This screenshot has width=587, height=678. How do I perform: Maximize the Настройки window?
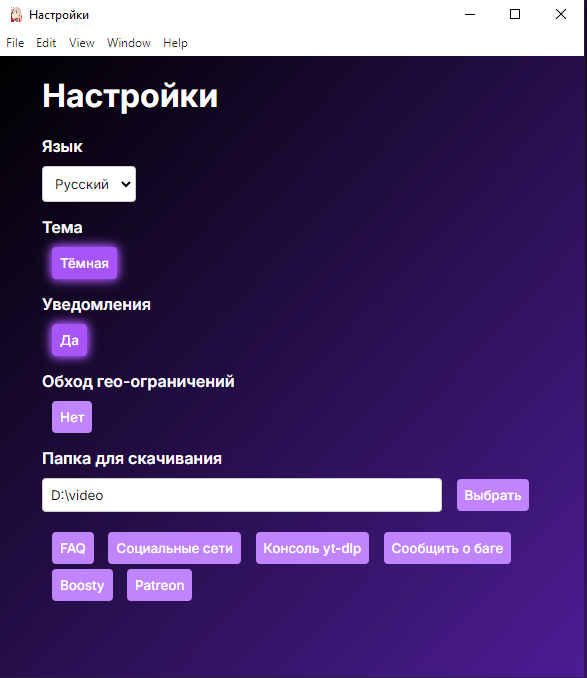pyautogui.click(x=515, y=14)
